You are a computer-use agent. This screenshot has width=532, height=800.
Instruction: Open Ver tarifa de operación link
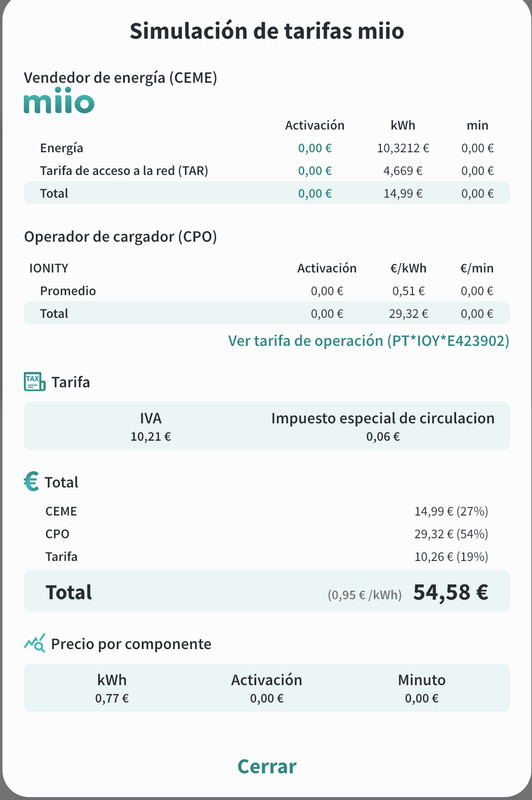coord(368,340)
